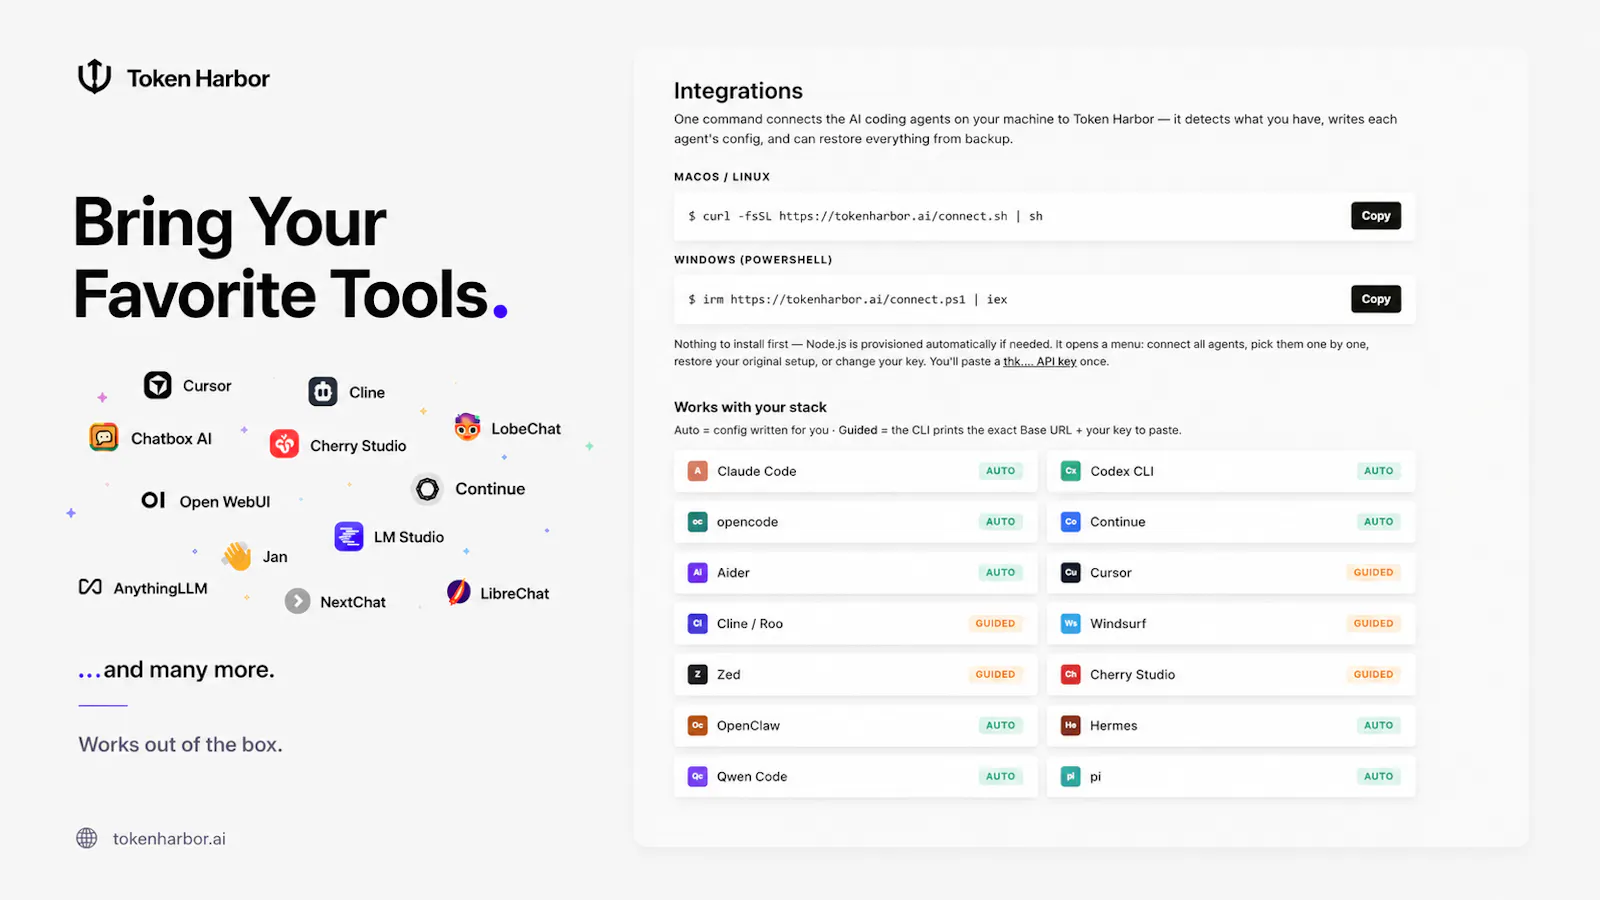The width and height of the screenshot is (1600, 900).
Task: Select the Cherry Studio row icon in stack list
Action: pos(1071,674)
